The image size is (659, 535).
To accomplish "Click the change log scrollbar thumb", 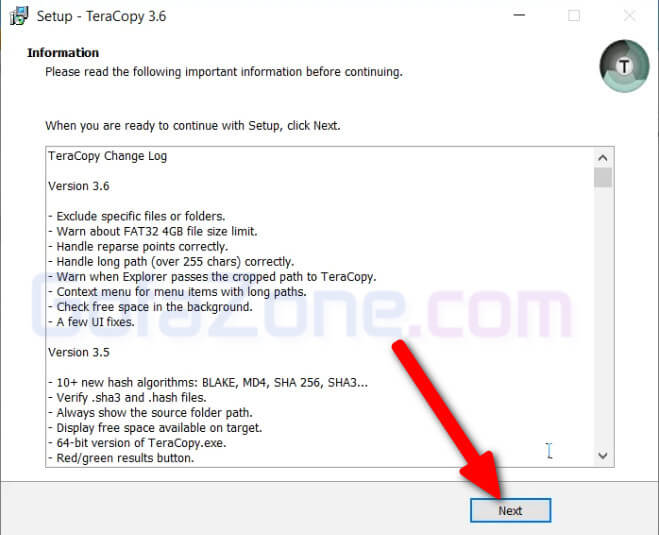I will click(x=602, y=177).
